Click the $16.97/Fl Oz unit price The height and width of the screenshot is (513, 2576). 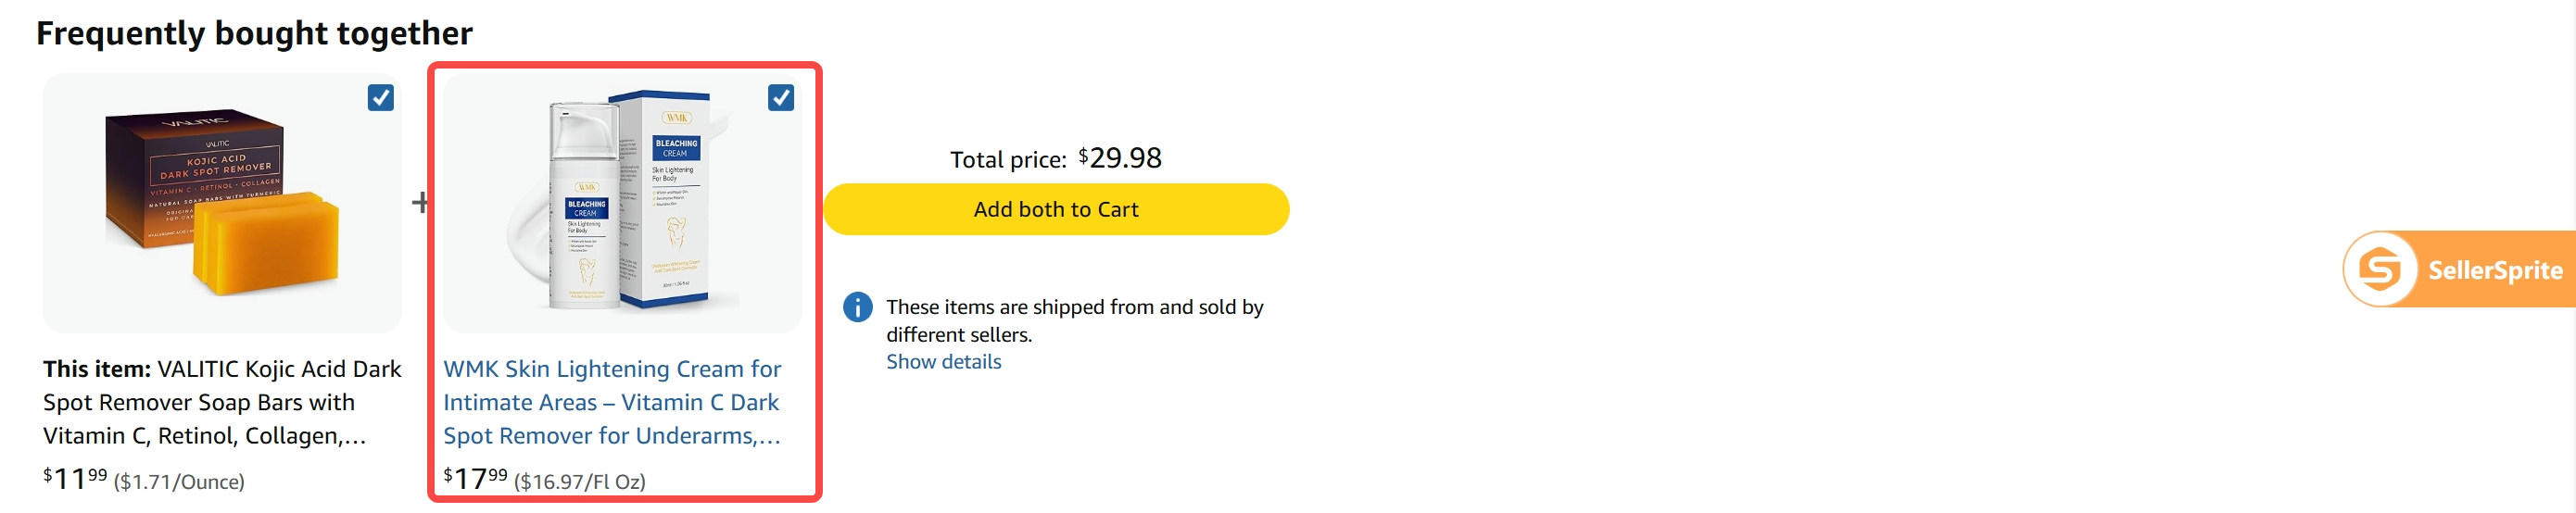580,482
